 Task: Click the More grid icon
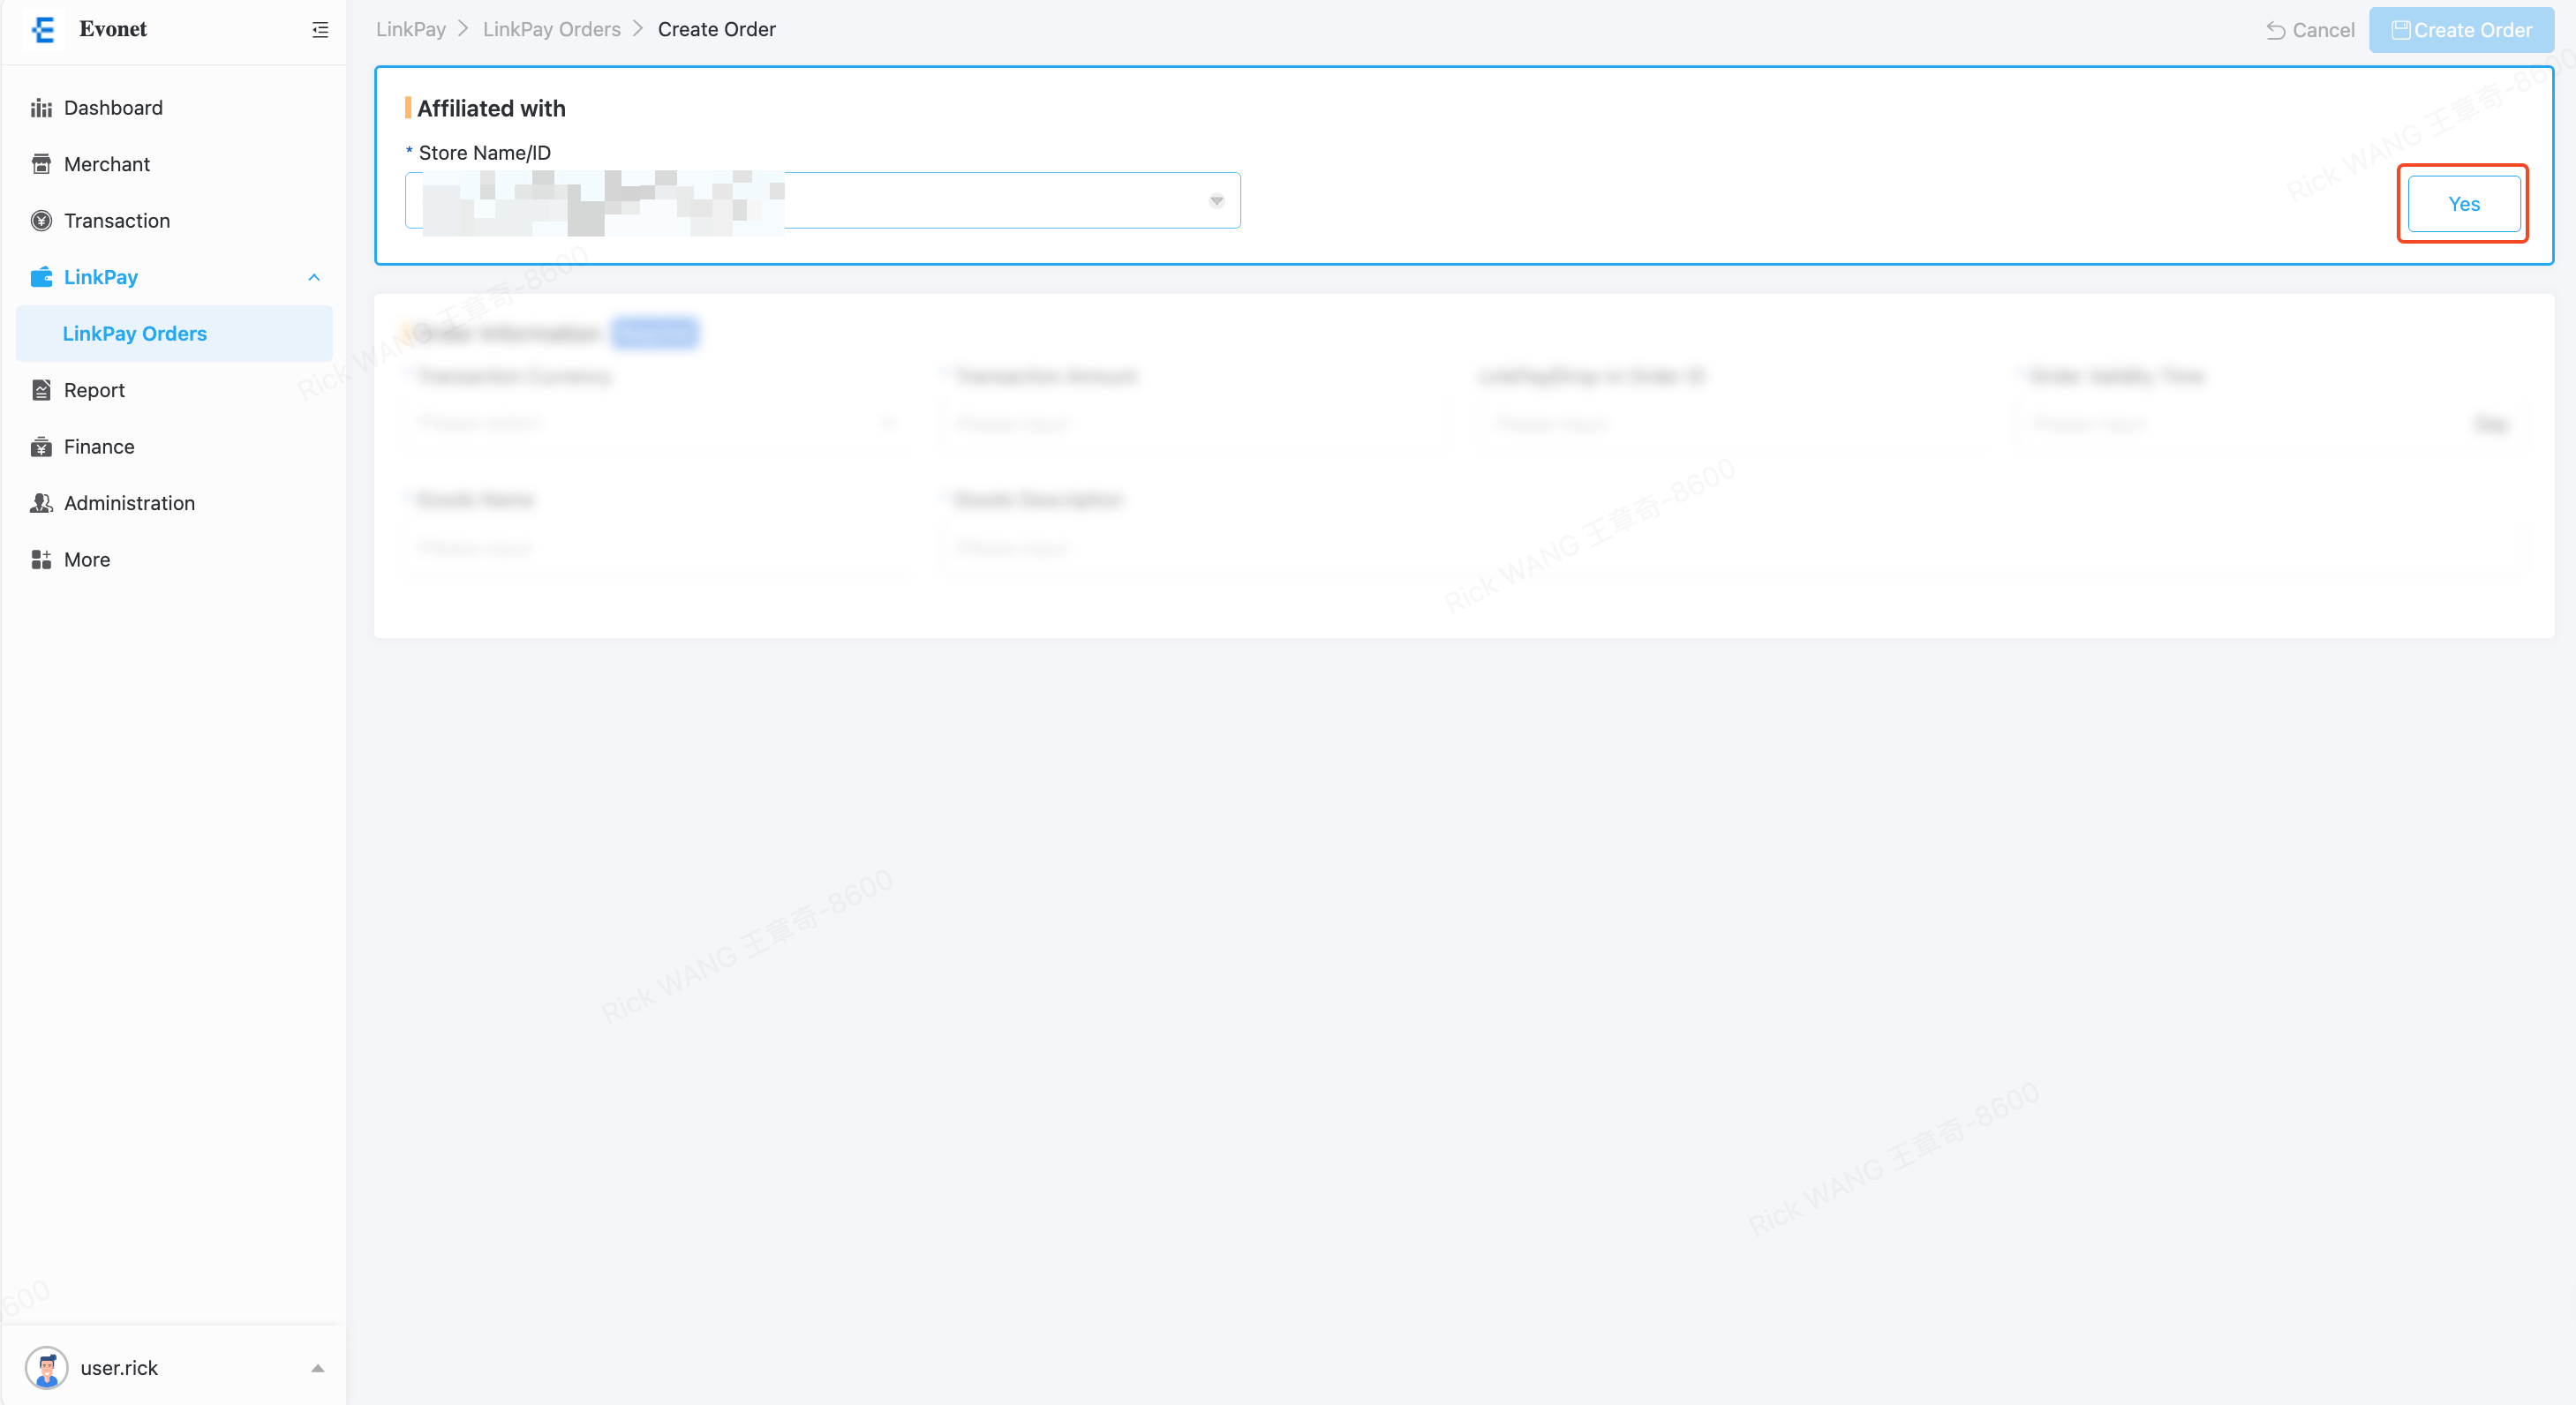coord(41,560)
